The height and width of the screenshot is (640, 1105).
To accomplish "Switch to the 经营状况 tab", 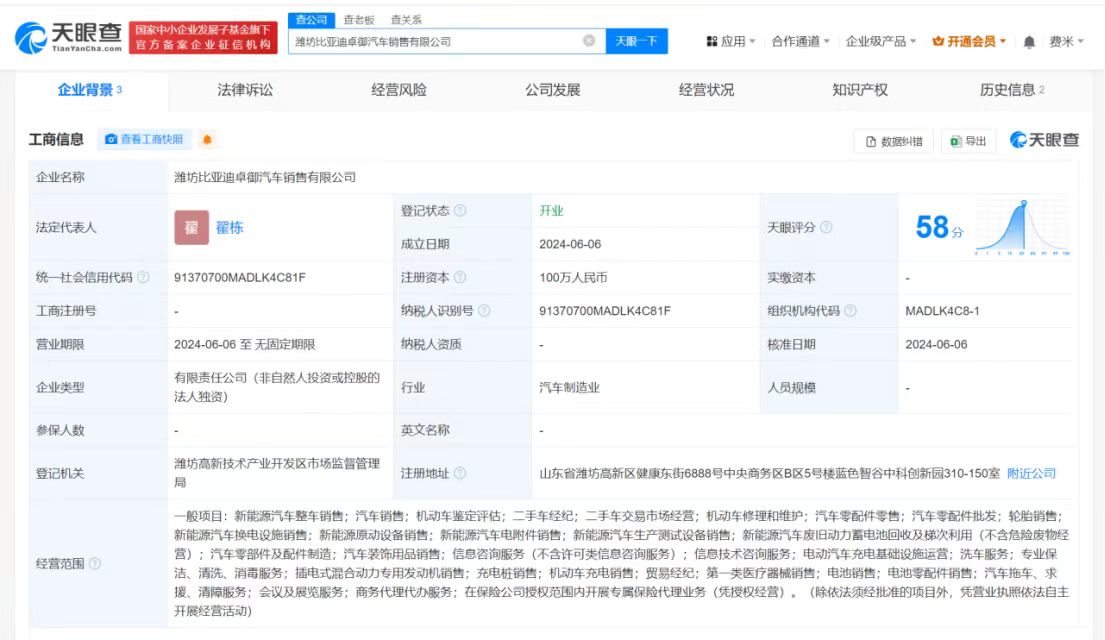I will pyautogui.click(x=706, y=90).
